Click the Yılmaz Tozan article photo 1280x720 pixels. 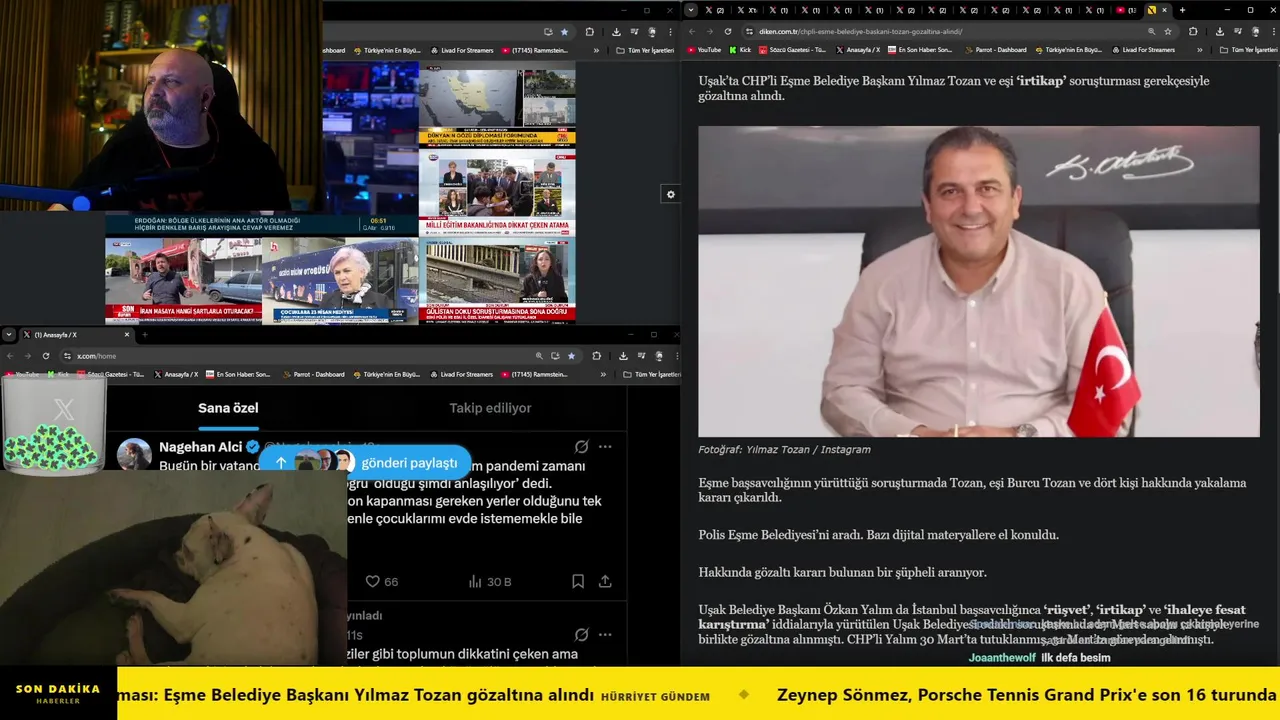(979, 281)
